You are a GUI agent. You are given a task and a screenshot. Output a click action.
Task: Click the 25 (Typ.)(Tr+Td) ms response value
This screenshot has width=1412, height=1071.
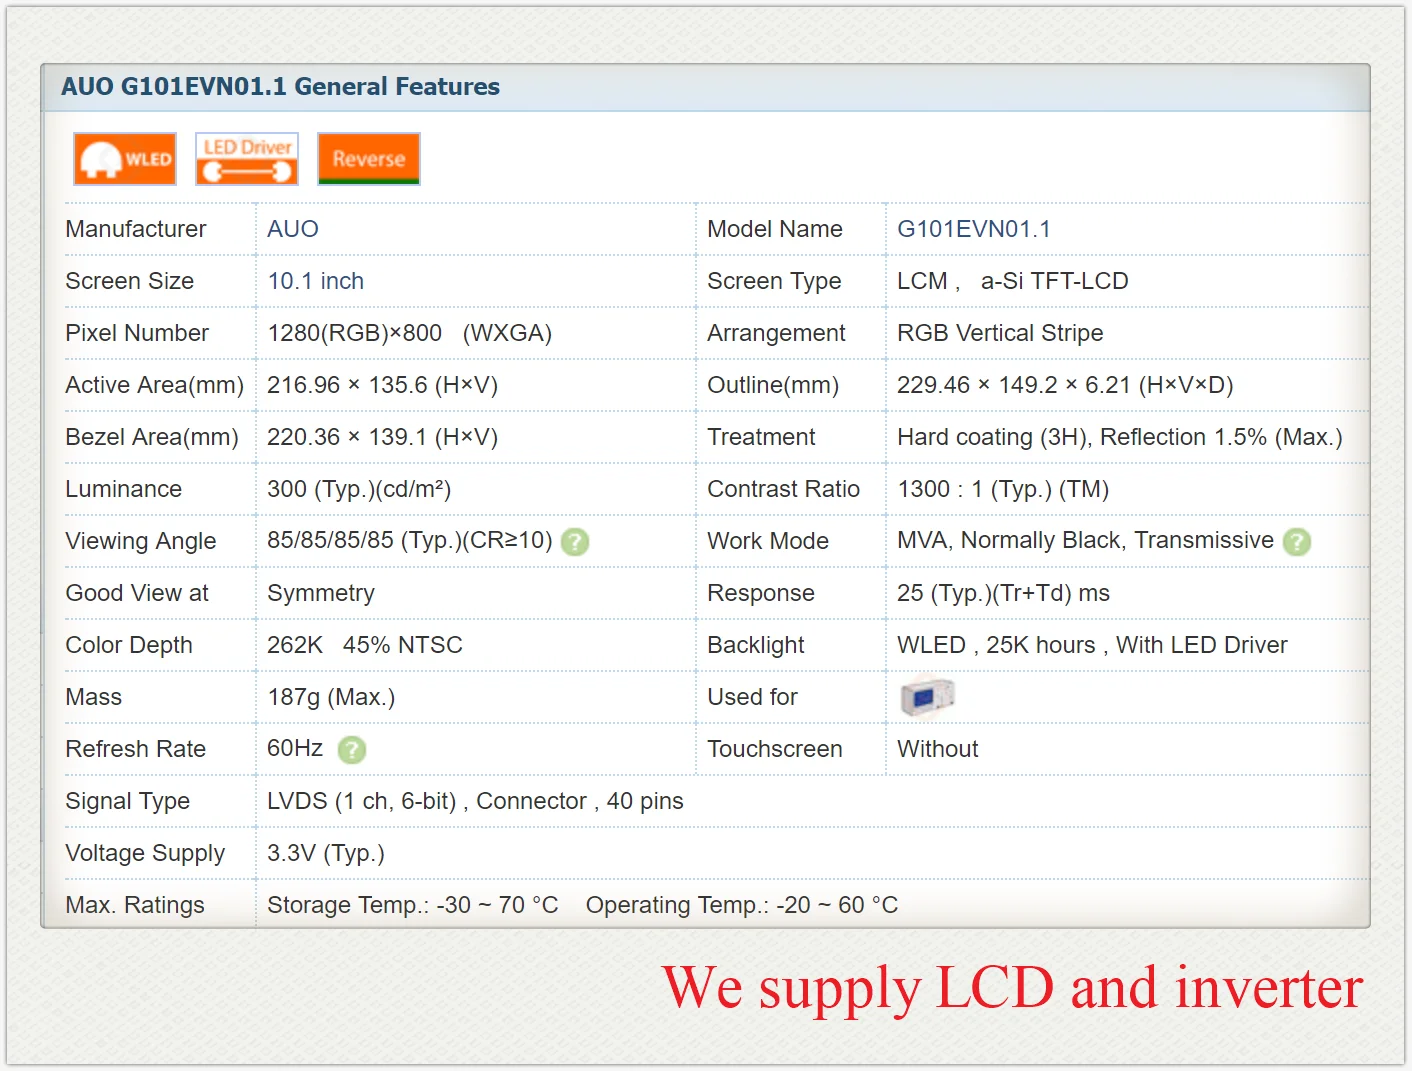(1003, 593)
